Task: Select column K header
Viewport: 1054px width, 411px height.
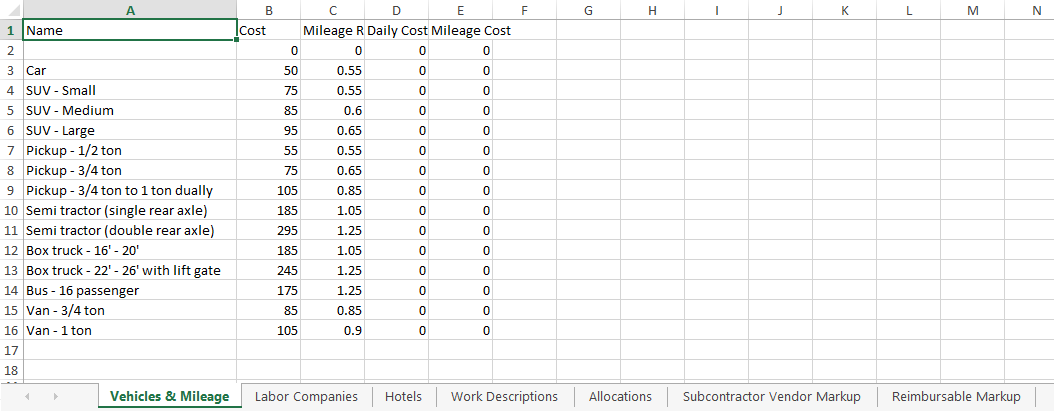Action: pos(844,10)
